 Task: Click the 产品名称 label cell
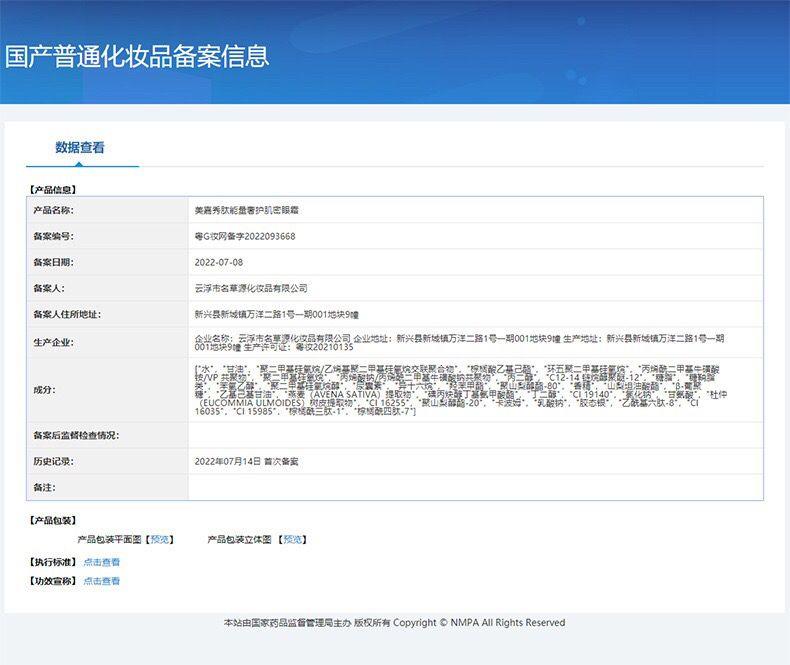coord(107,210)
